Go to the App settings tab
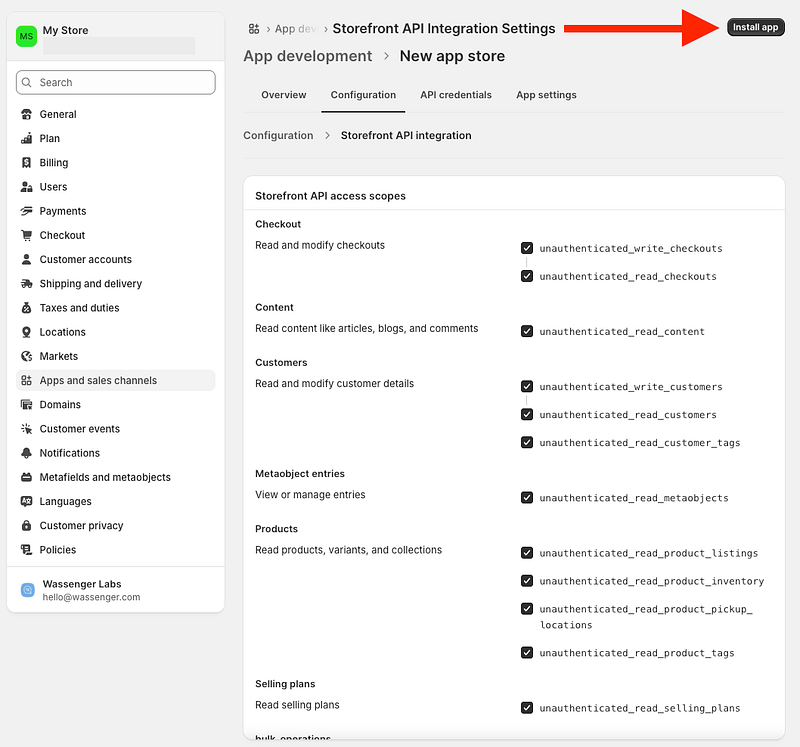Viewport: 800px width, 747px height. (546, 95)
